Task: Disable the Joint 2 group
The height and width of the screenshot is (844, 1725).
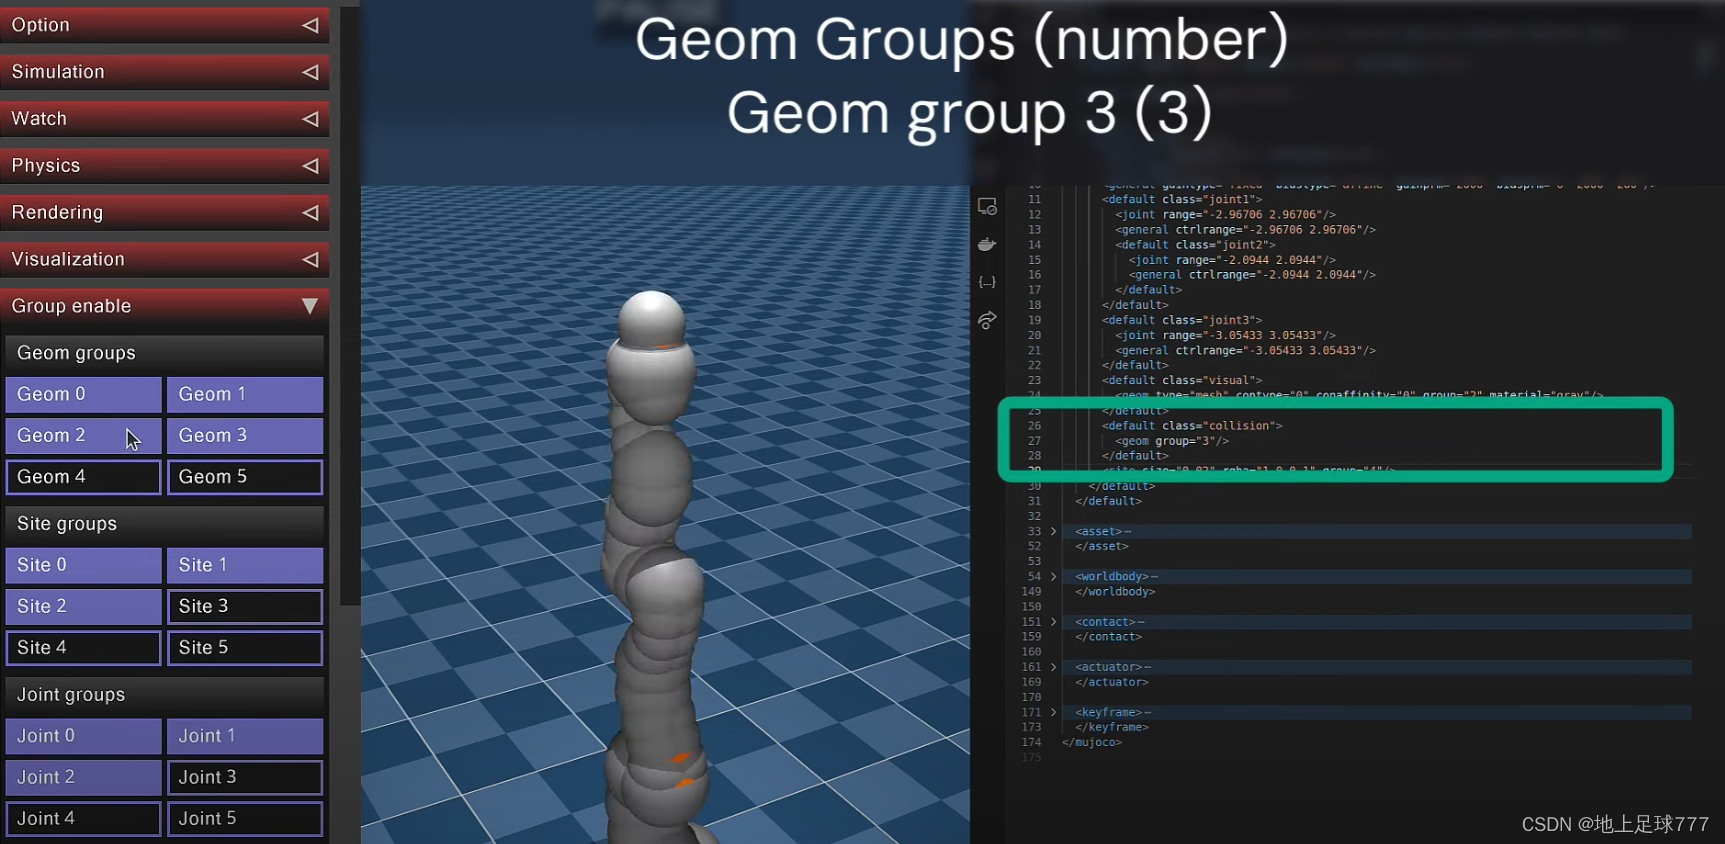Action: coord(83,777)
